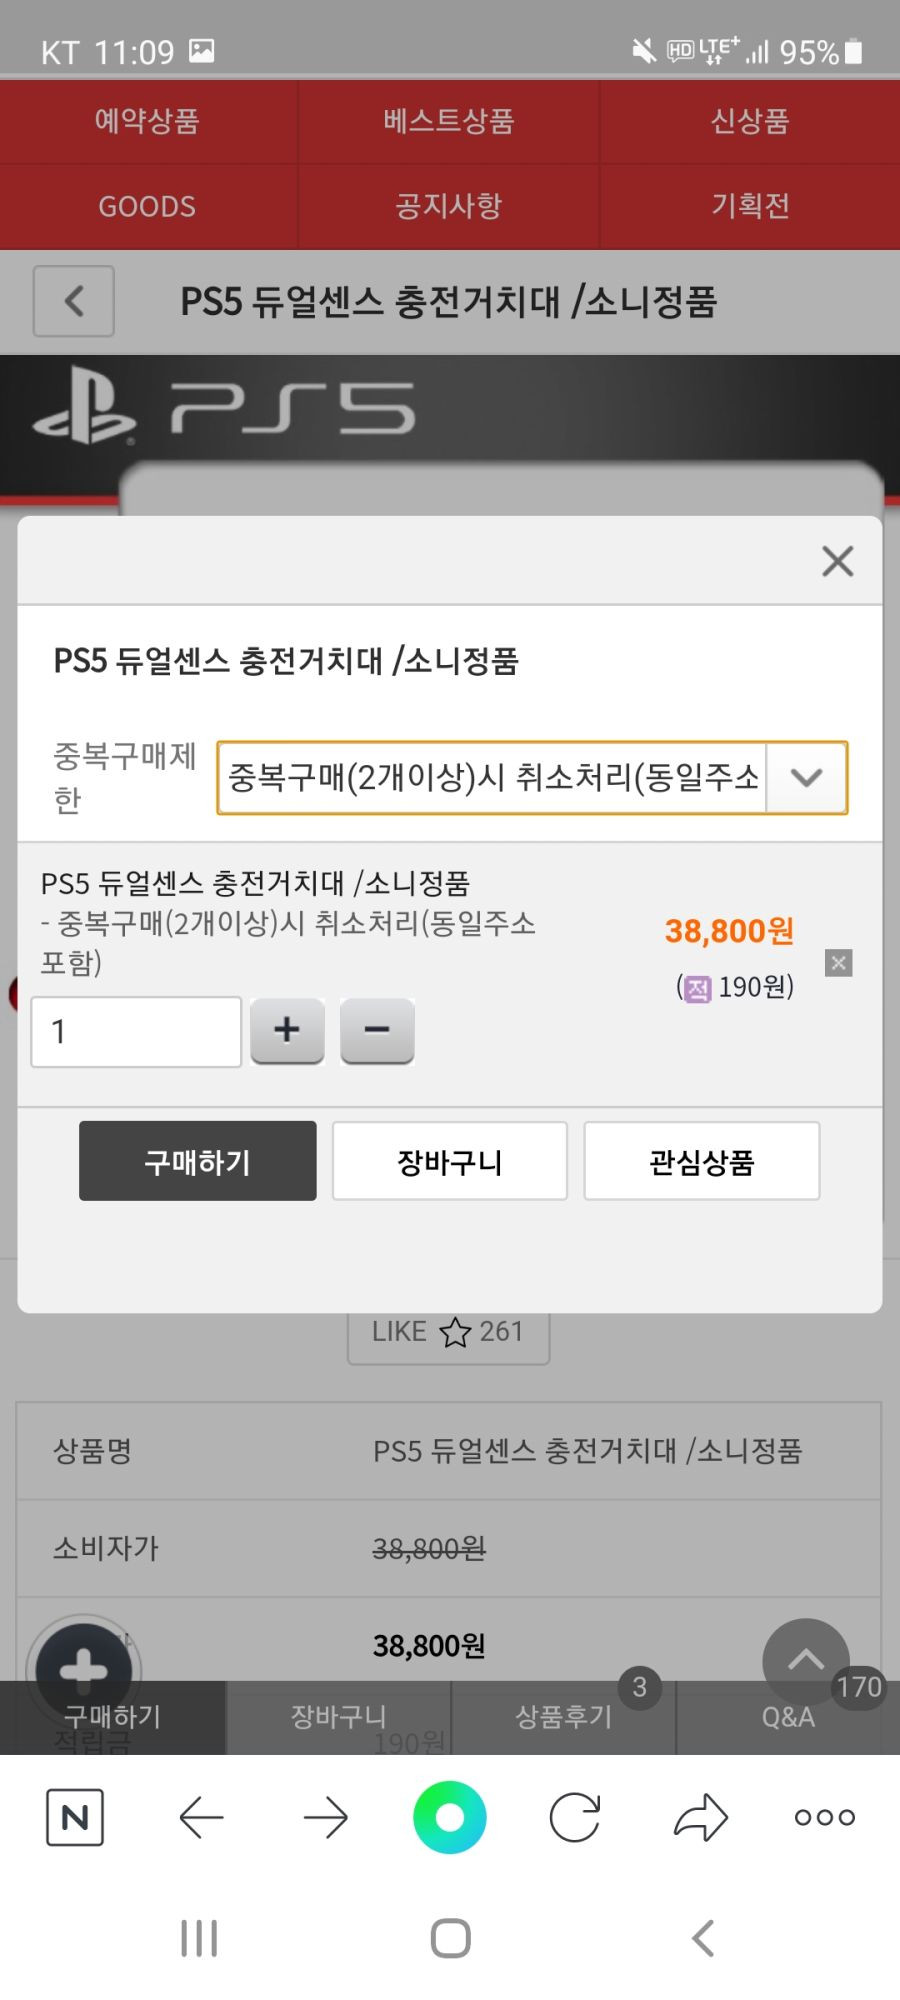Share page with browser share icon
900x2000 pixels.
pyautogui.click(x=700, y=1817)
